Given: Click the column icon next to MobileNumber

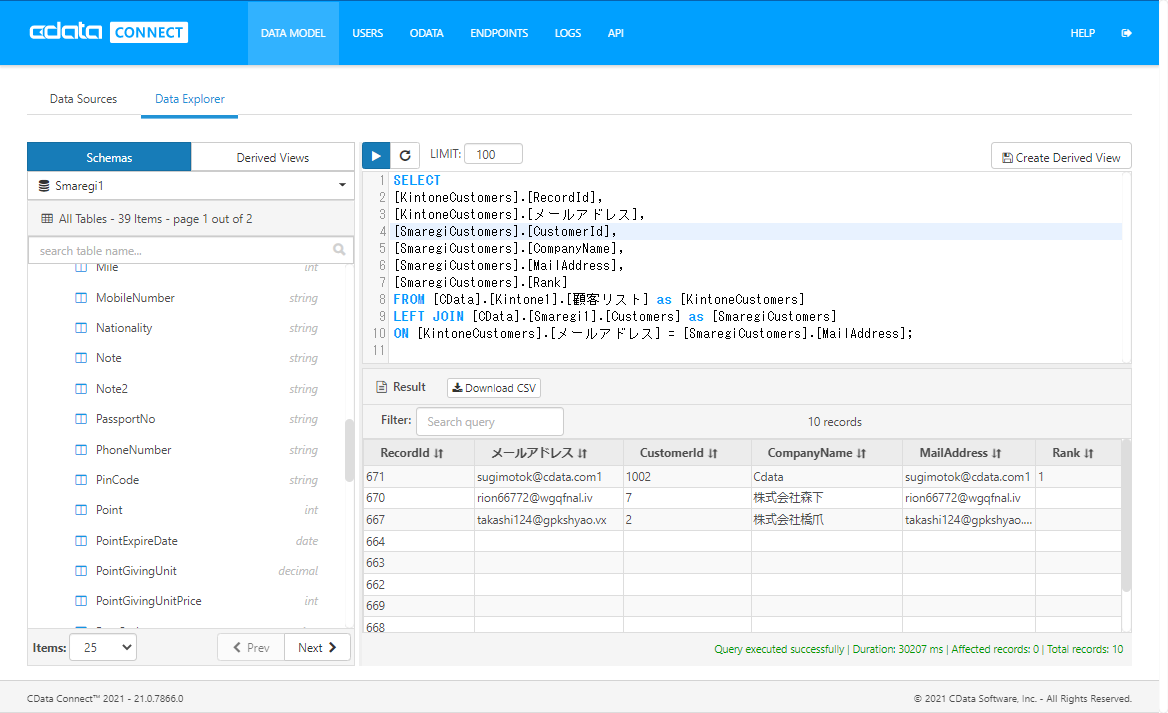Looking at the screenshot, I should pos(81,298).
